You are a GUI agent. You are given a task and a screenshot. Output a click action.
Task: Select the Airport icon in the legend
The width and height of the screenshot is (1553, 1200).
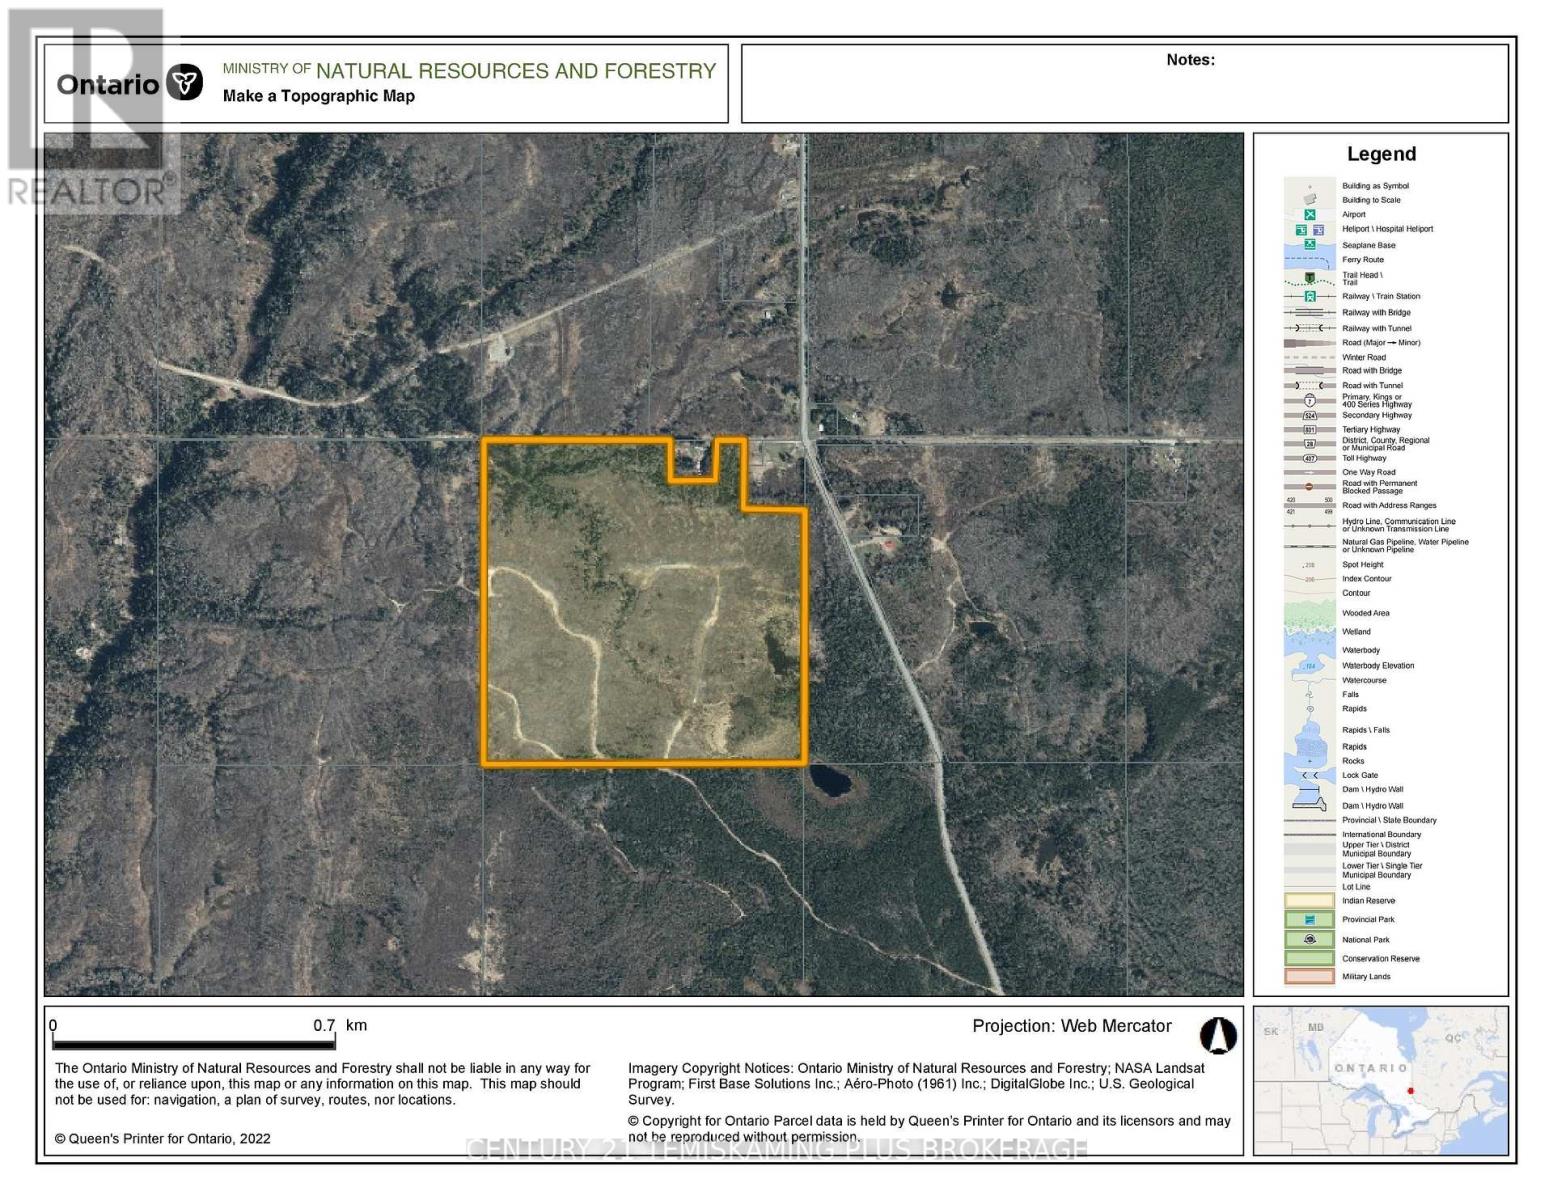[x=1308, y=214]
